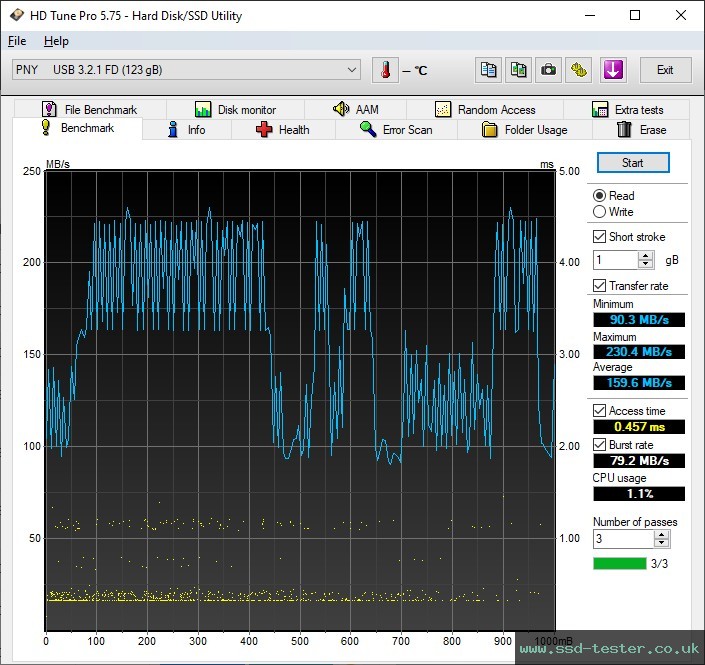705x665 pixels.
Task: Switch to the AAM tab
Action: pyautogui.click(x=356, y=109)
